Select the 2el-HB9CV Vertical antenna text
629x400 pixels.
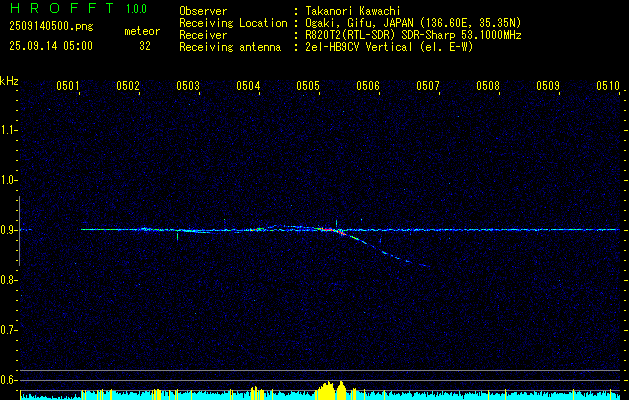tap(389, 47)
